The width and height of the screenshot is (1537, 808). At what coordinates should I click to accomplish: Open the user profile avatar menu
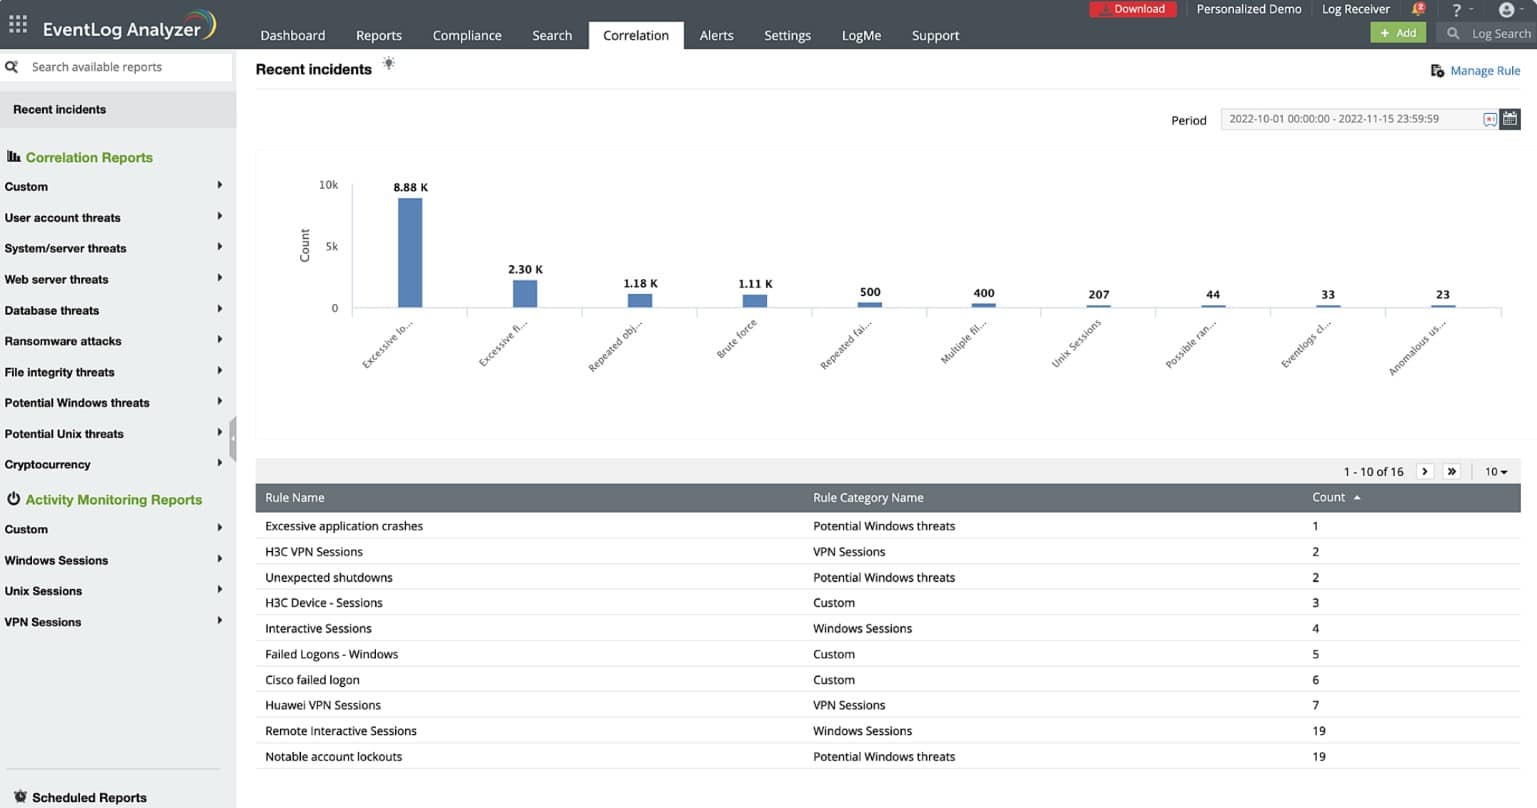[x=1506, y=10]
